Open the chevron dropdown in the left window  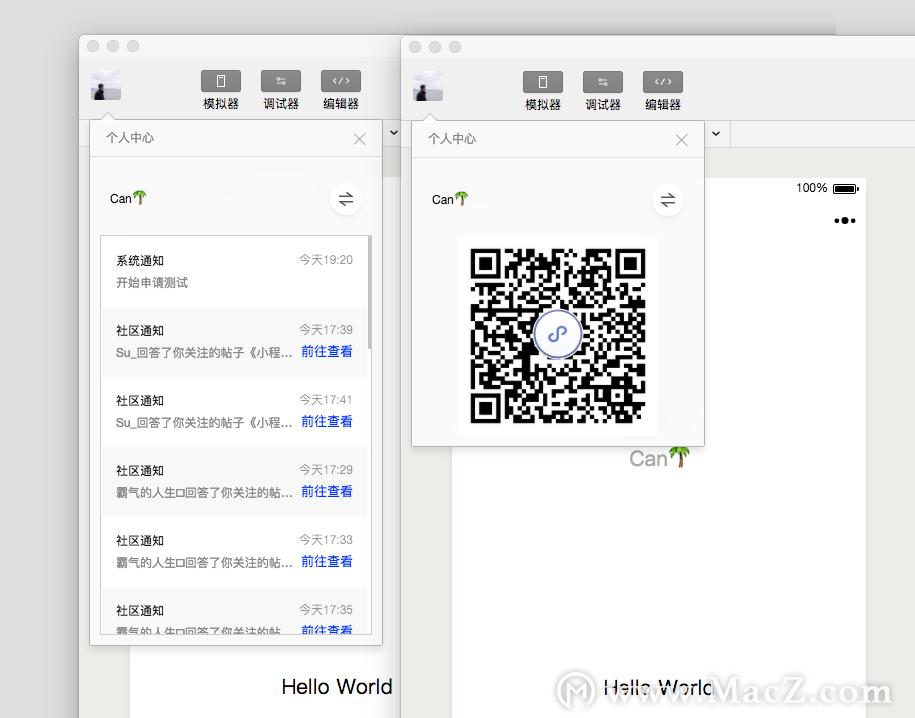click(392, 132)
